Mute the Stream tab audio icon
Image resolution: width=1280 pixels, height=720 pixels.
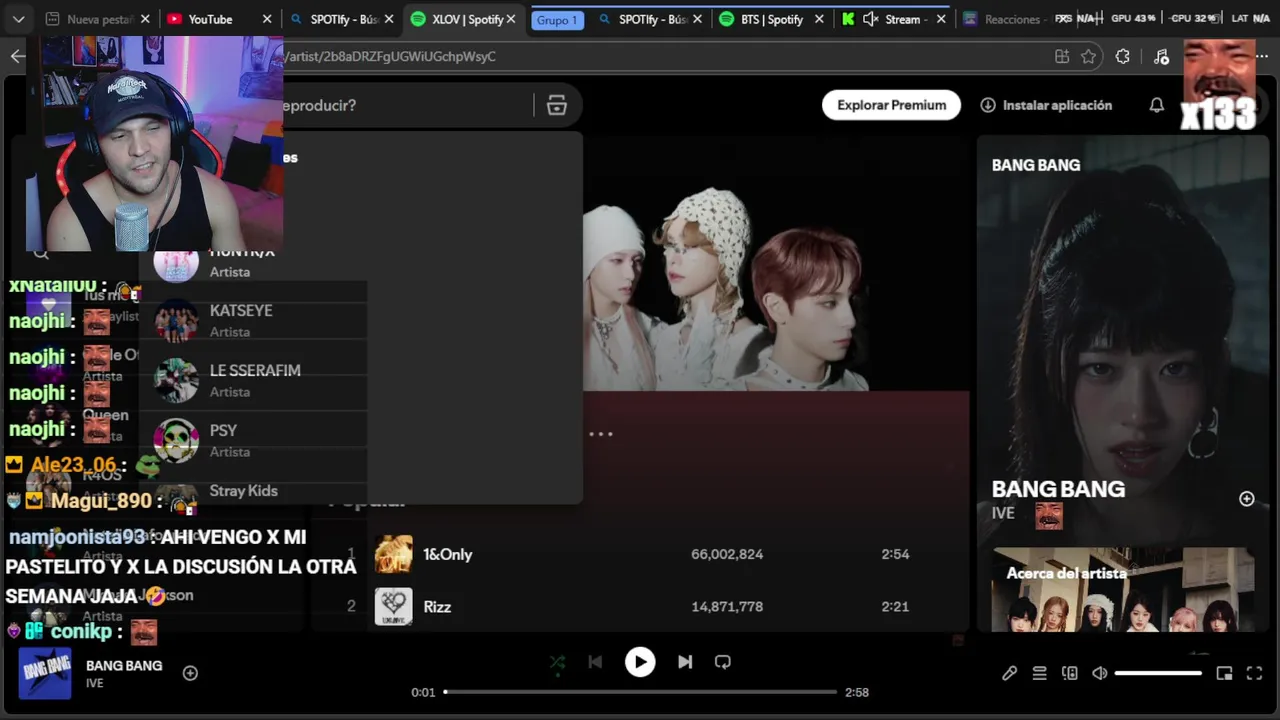pyautogui.click(x=870, y=19)
